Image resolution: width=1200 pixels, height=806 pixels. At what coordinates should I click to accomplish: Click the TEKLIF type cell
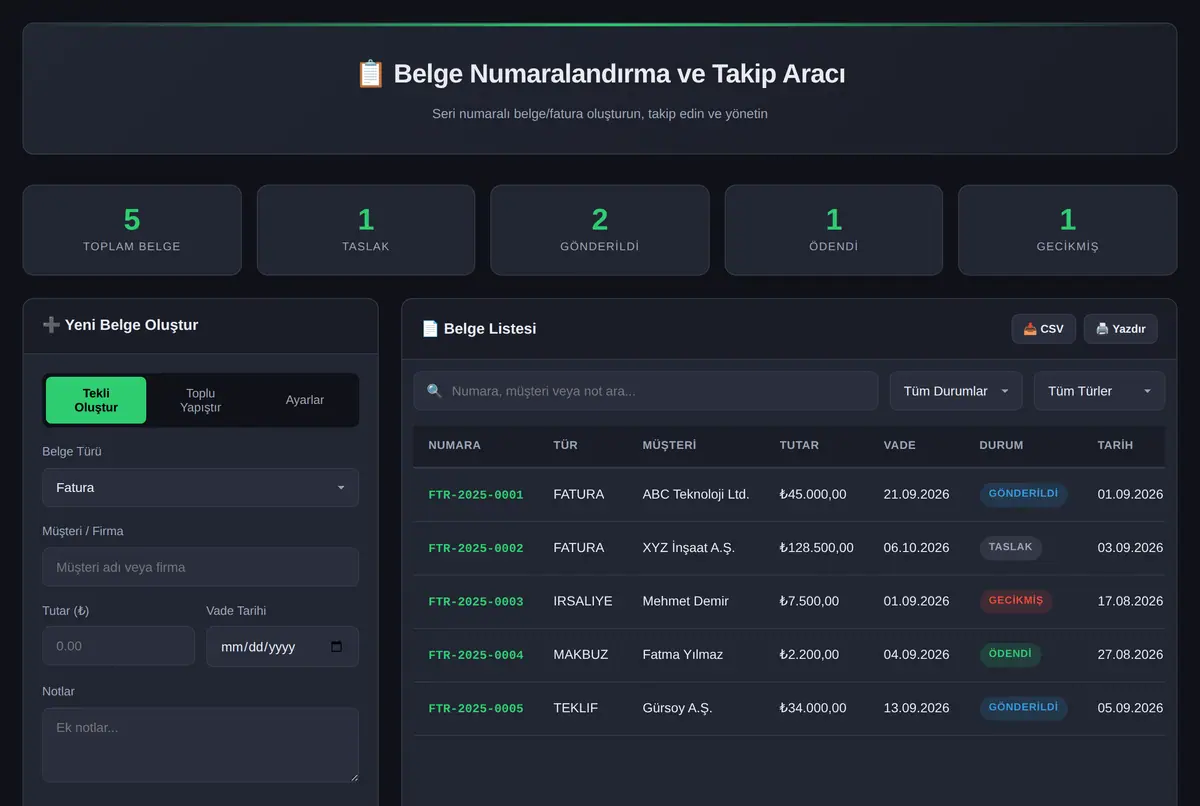coord(576,708)
